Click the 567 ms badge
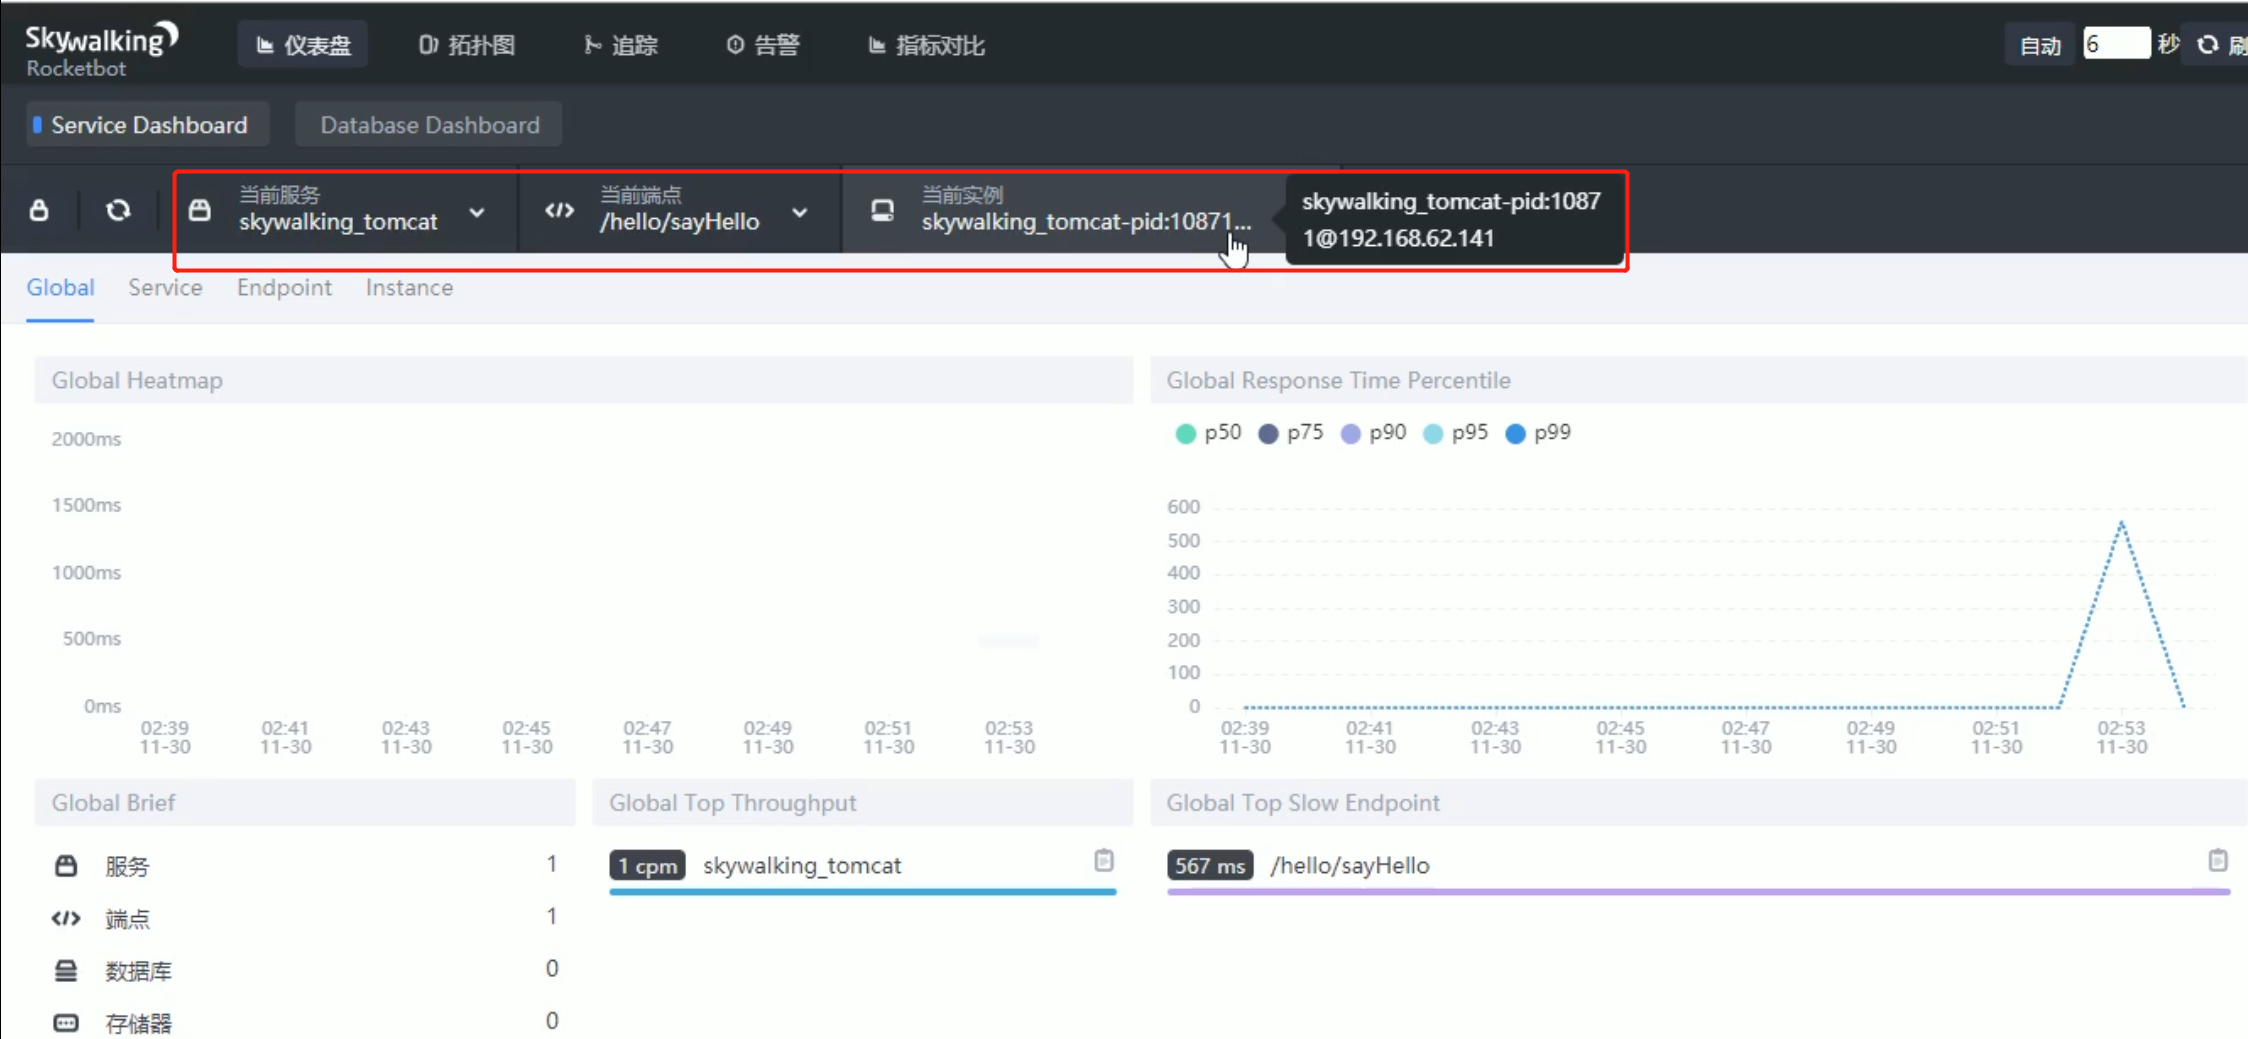This screenshot has width=2248, height=1039. tap(1210, 865)
